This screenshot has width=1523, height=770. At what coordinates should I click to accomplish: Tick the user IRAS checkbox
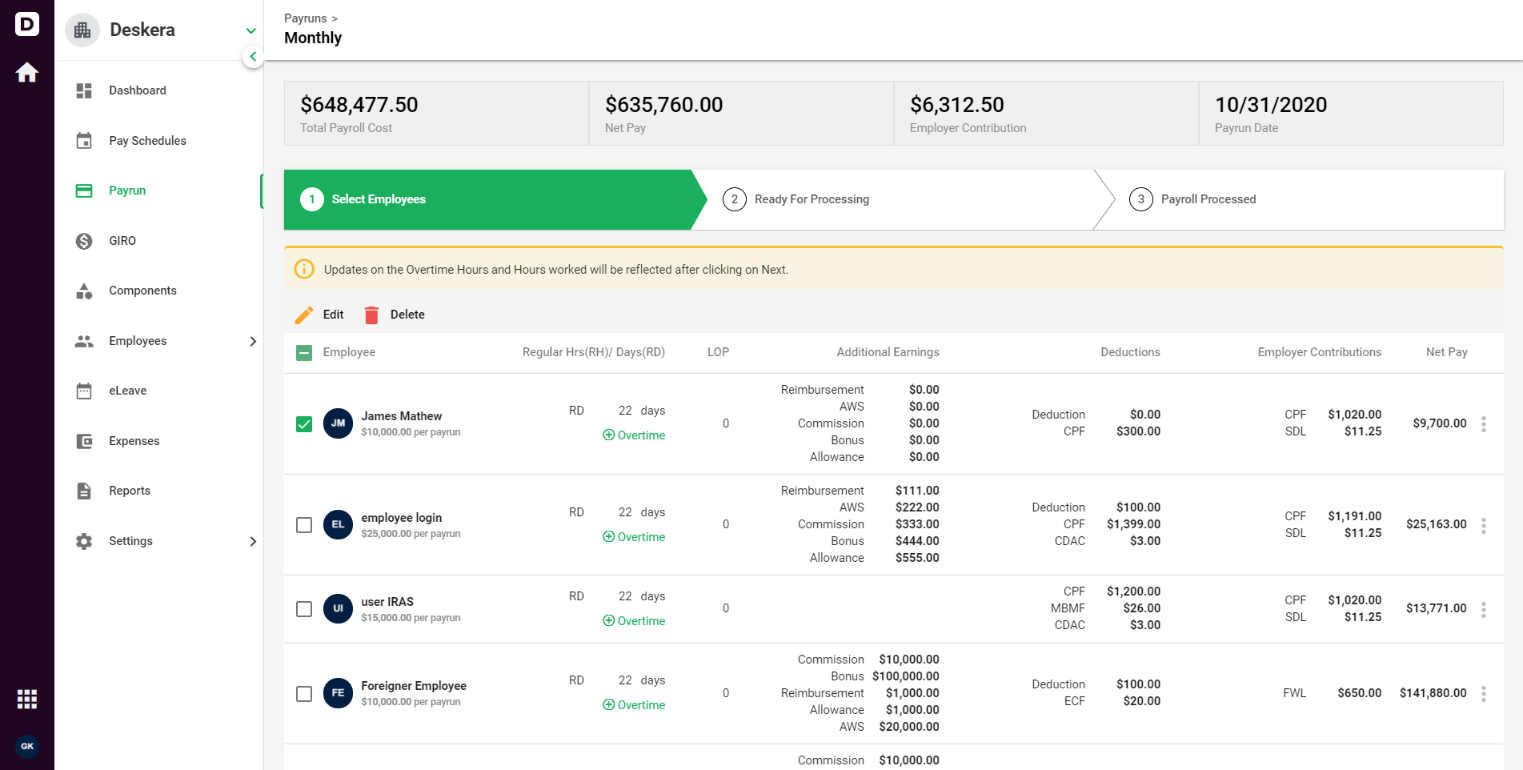pos(304,609)
